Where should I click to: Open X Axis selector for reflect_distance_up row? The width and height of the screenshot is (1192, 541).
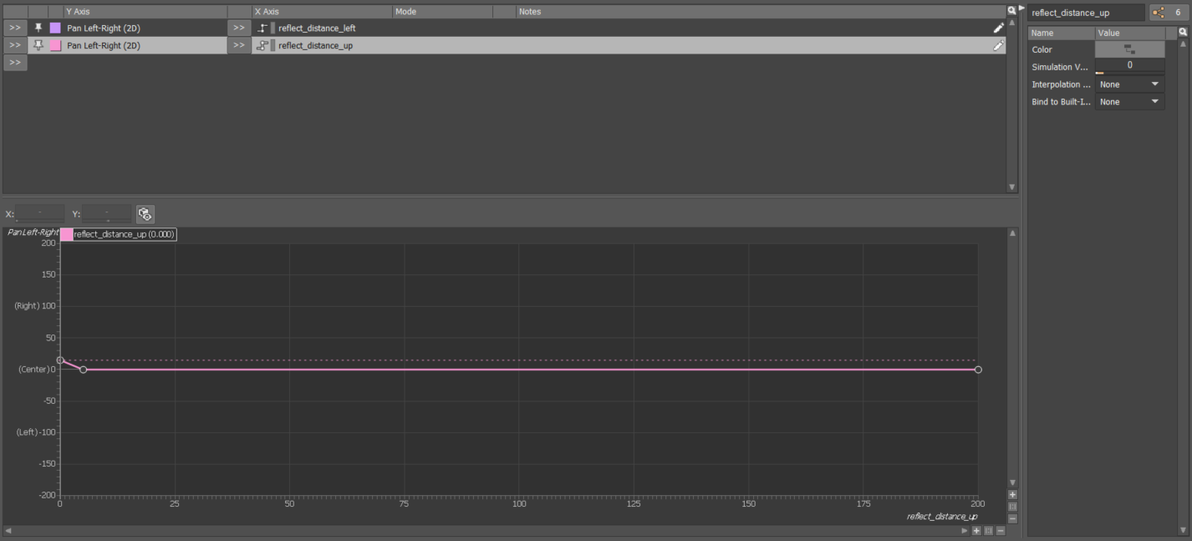(x=239, y=46)
